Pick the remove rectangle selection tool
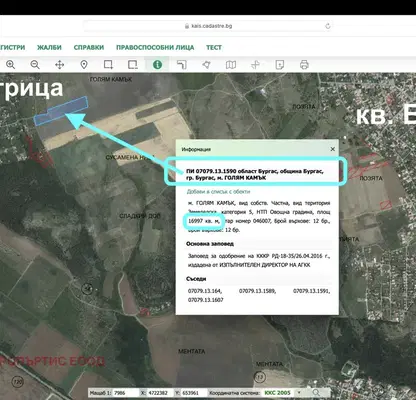The image size is (416, 400). click(x=133, y=64)
